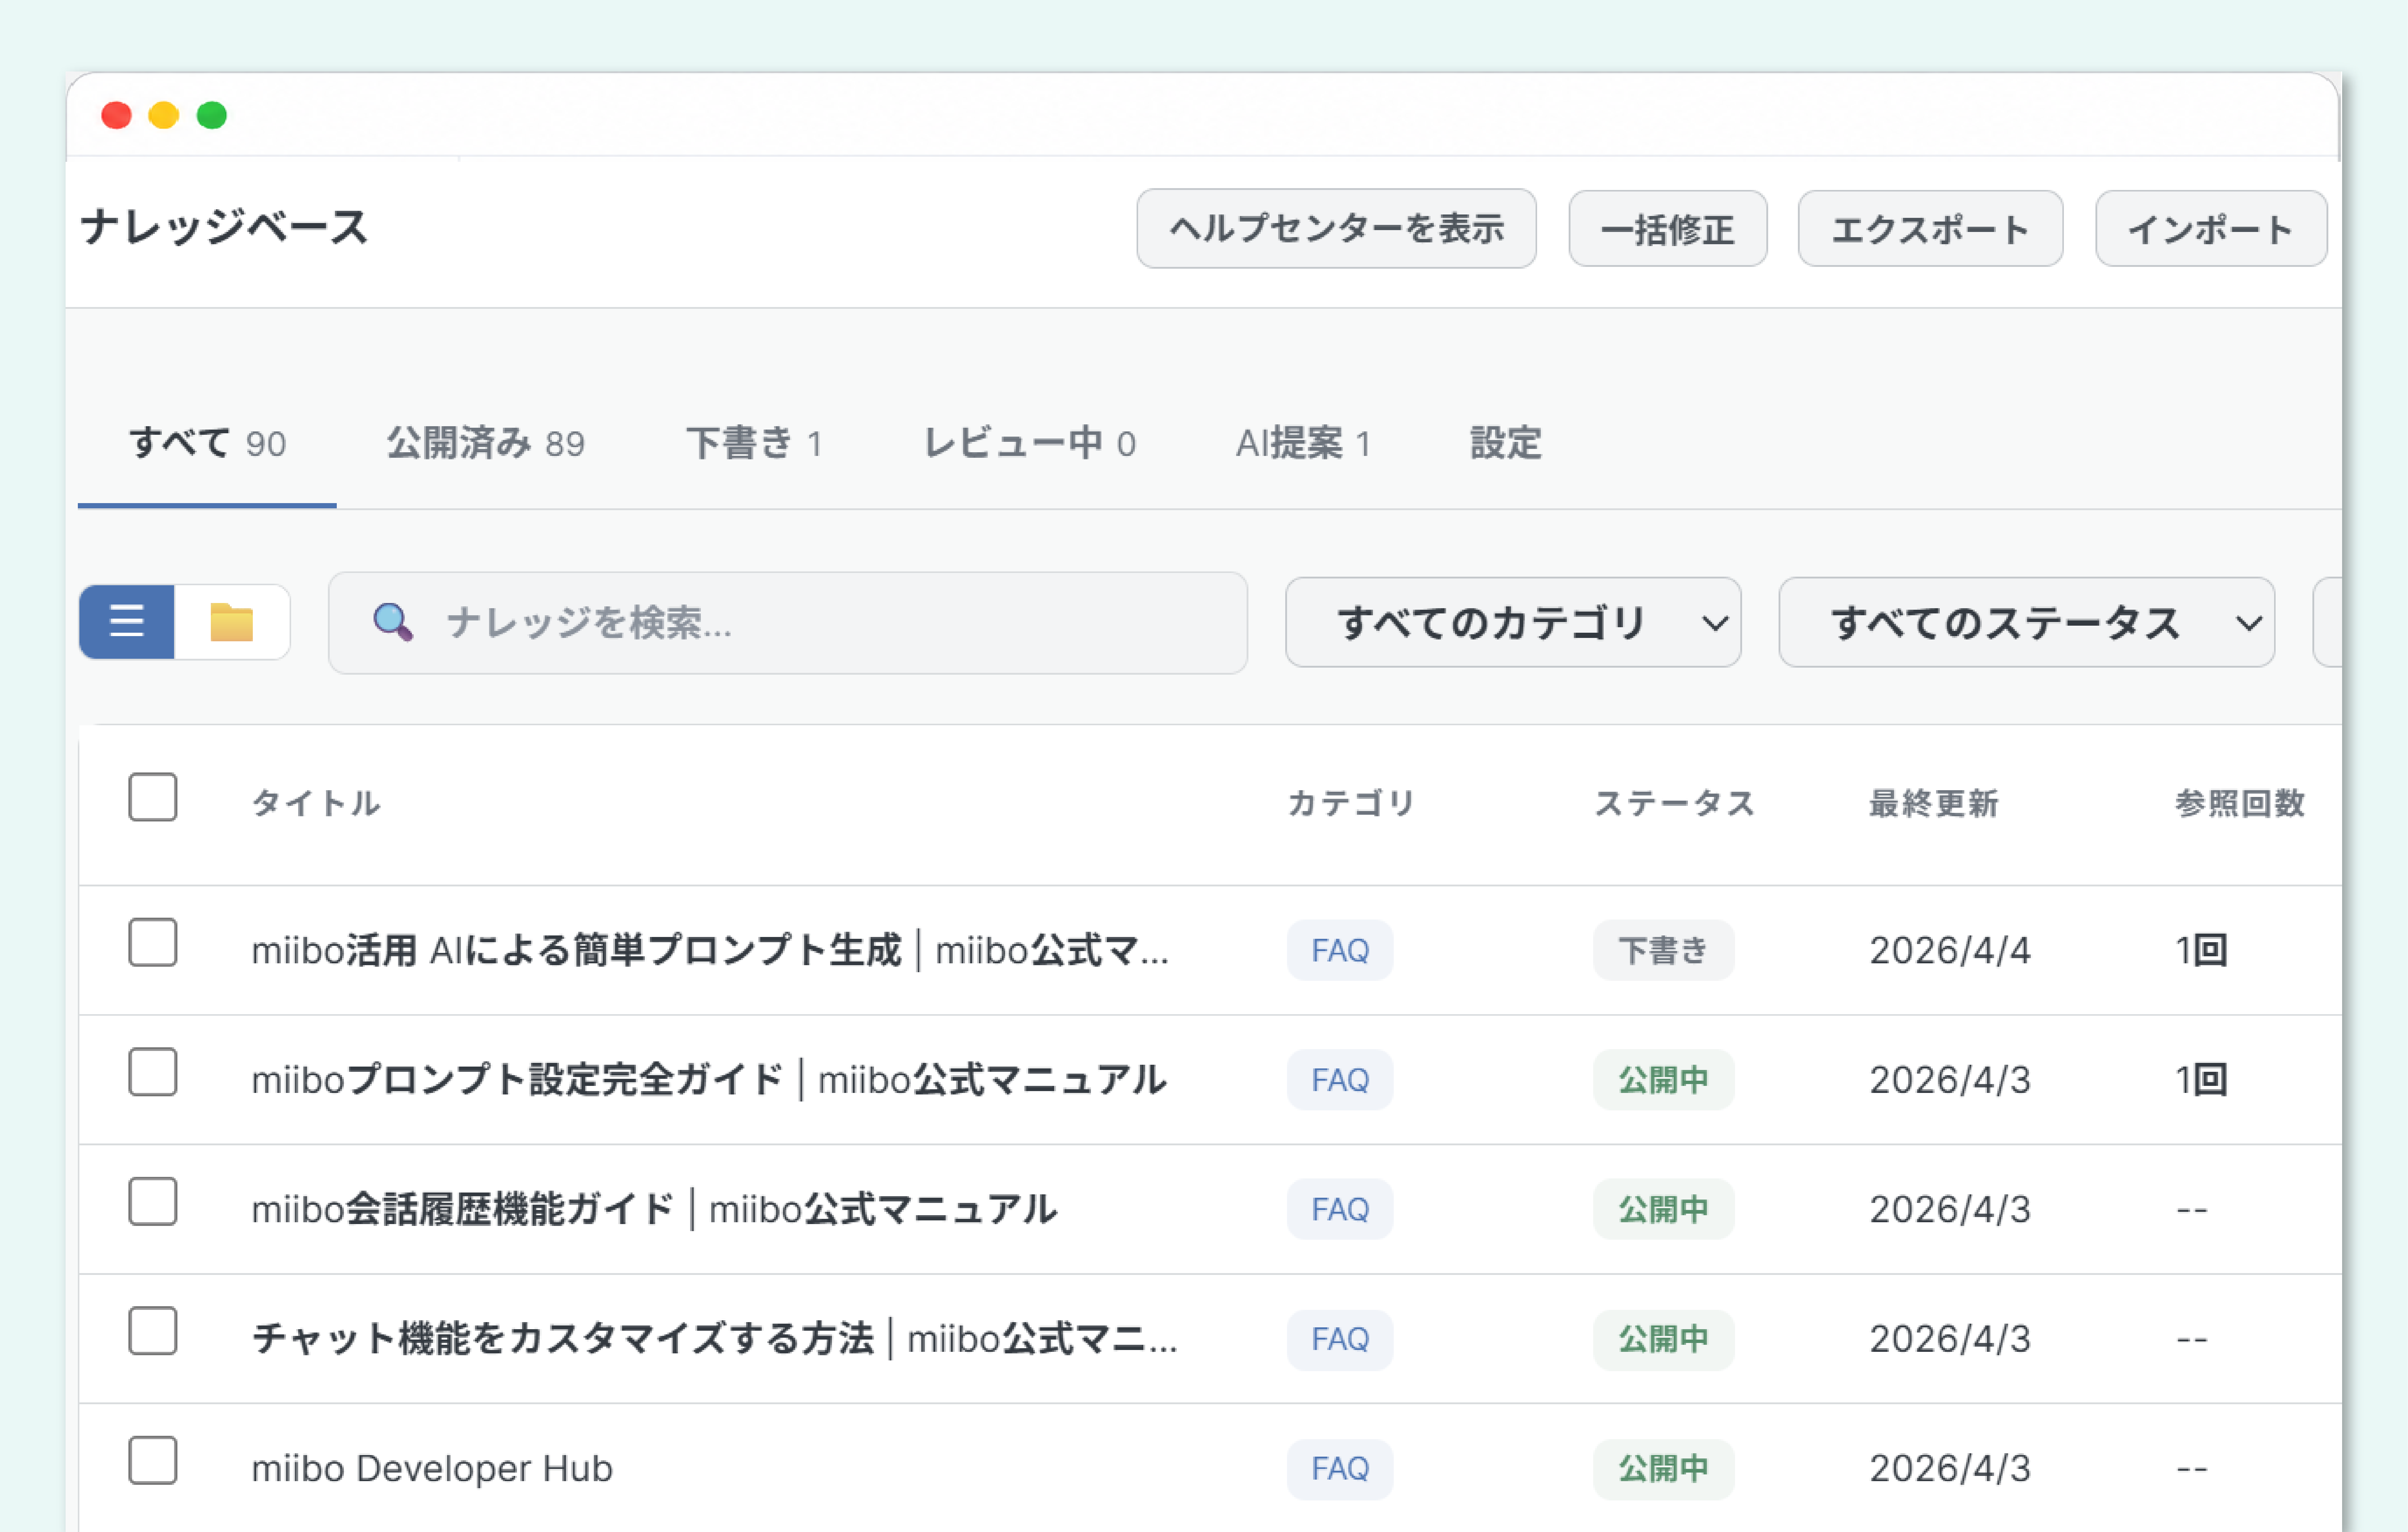Select the AI提案 1 tab
2408x1532 pixels.
(x=1303, y=443)
